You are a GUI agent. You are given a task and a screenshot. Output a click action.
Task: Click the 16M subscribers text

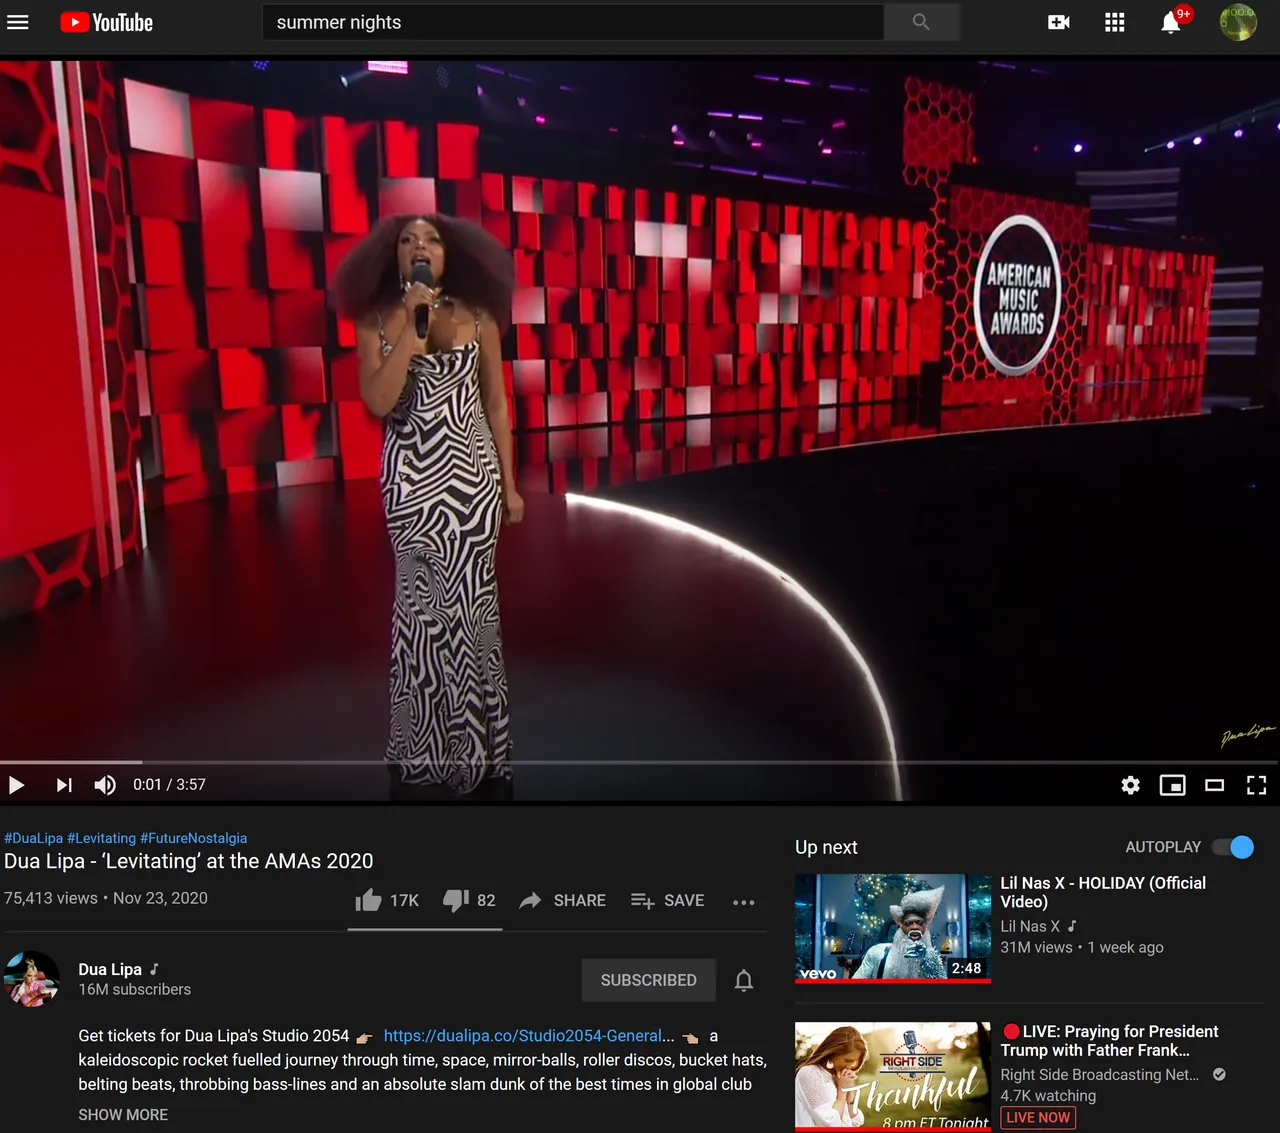coord(134,989)
